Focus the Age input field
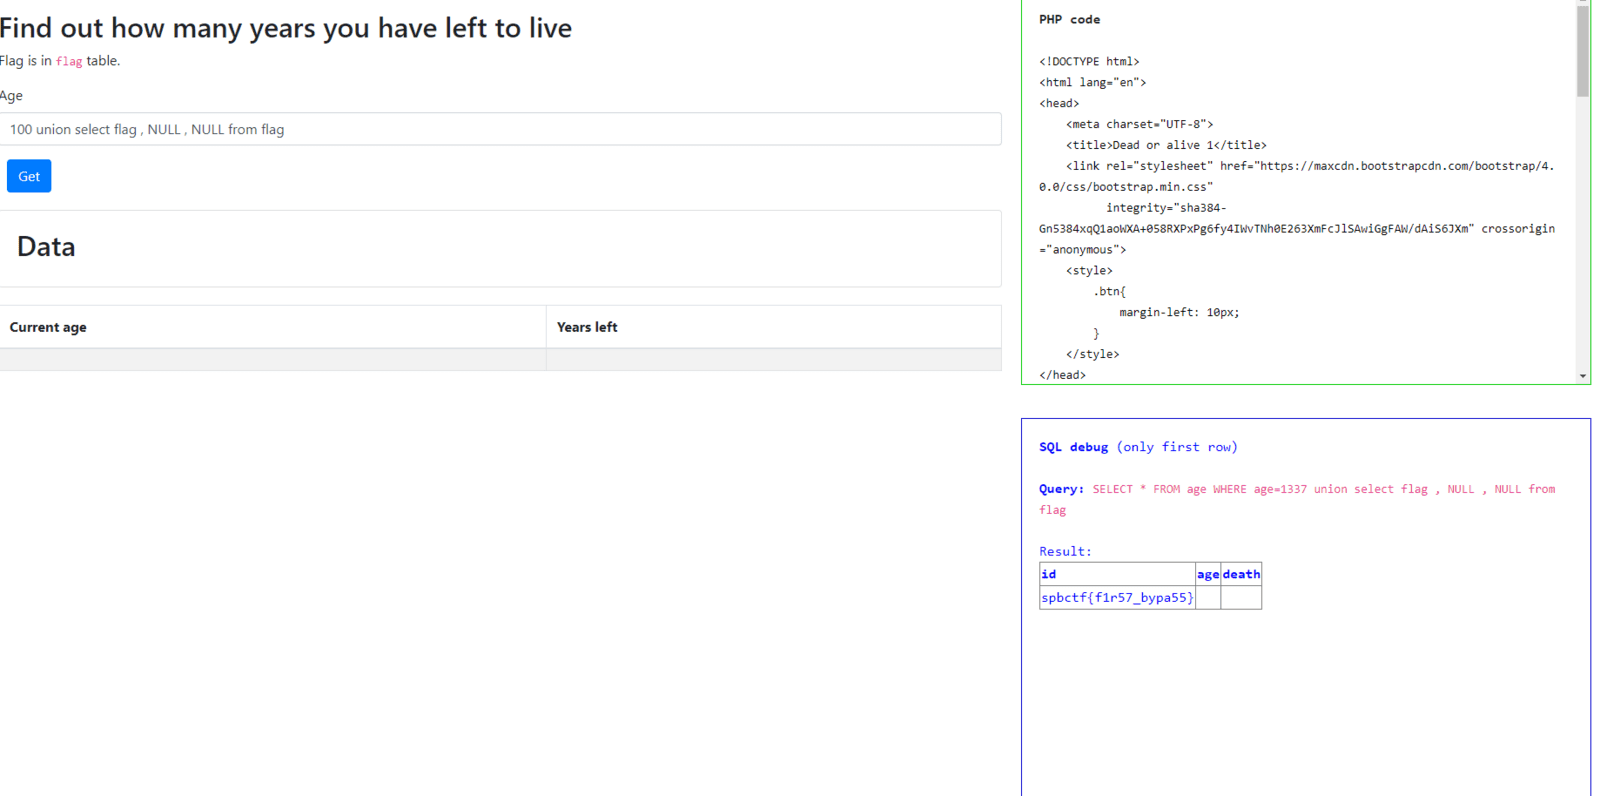Screen dimensions: 1600x796 tap(500, 129)
